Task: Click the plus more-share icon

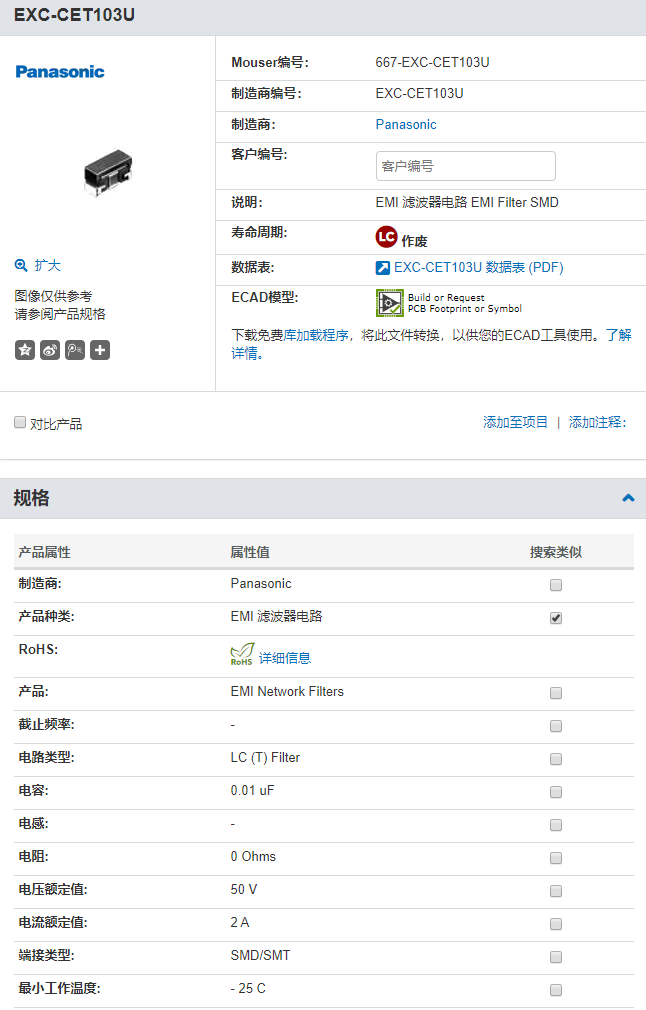Action: pos(100,350)
